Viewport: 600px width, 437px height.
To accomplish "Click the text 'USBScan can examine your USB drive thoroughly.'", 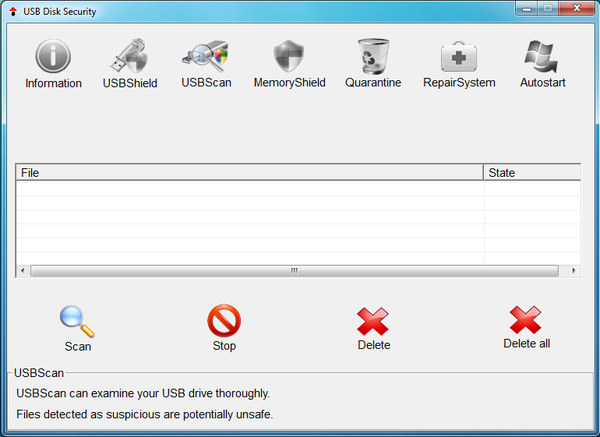I will [x=143, y=393].
